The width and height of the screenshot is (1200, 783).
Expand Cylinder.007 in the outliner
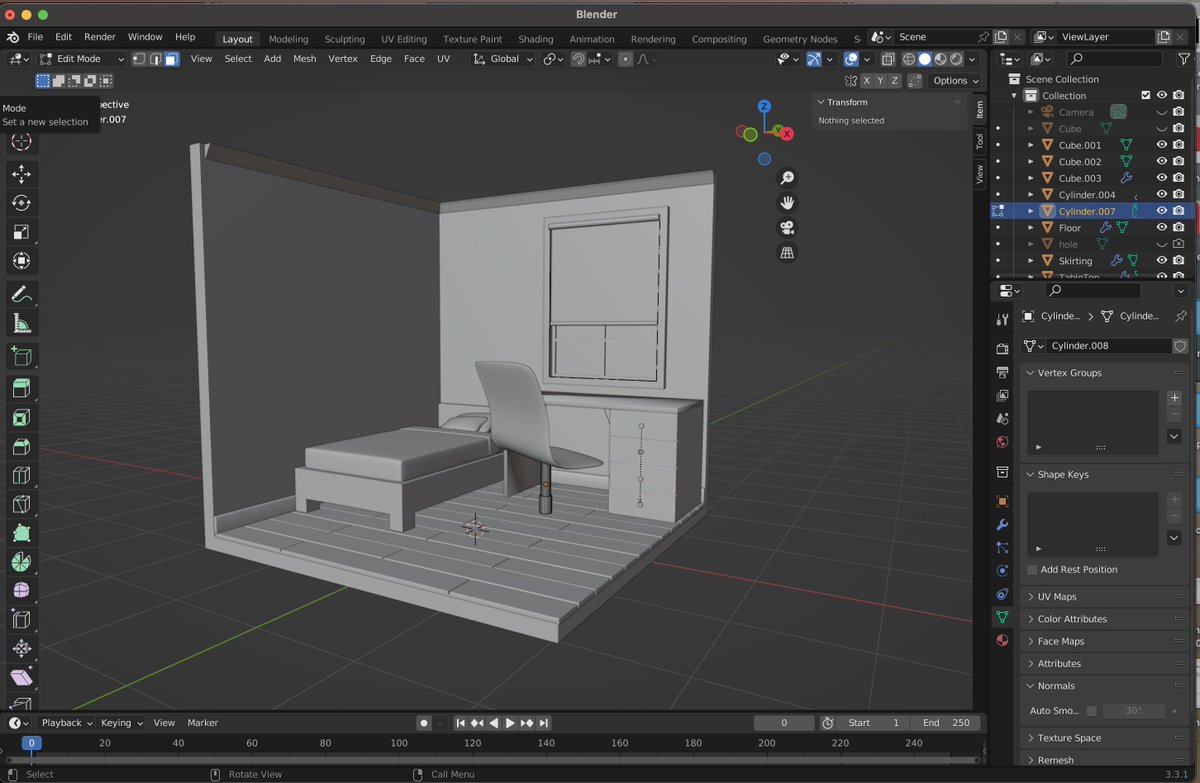1031,211
